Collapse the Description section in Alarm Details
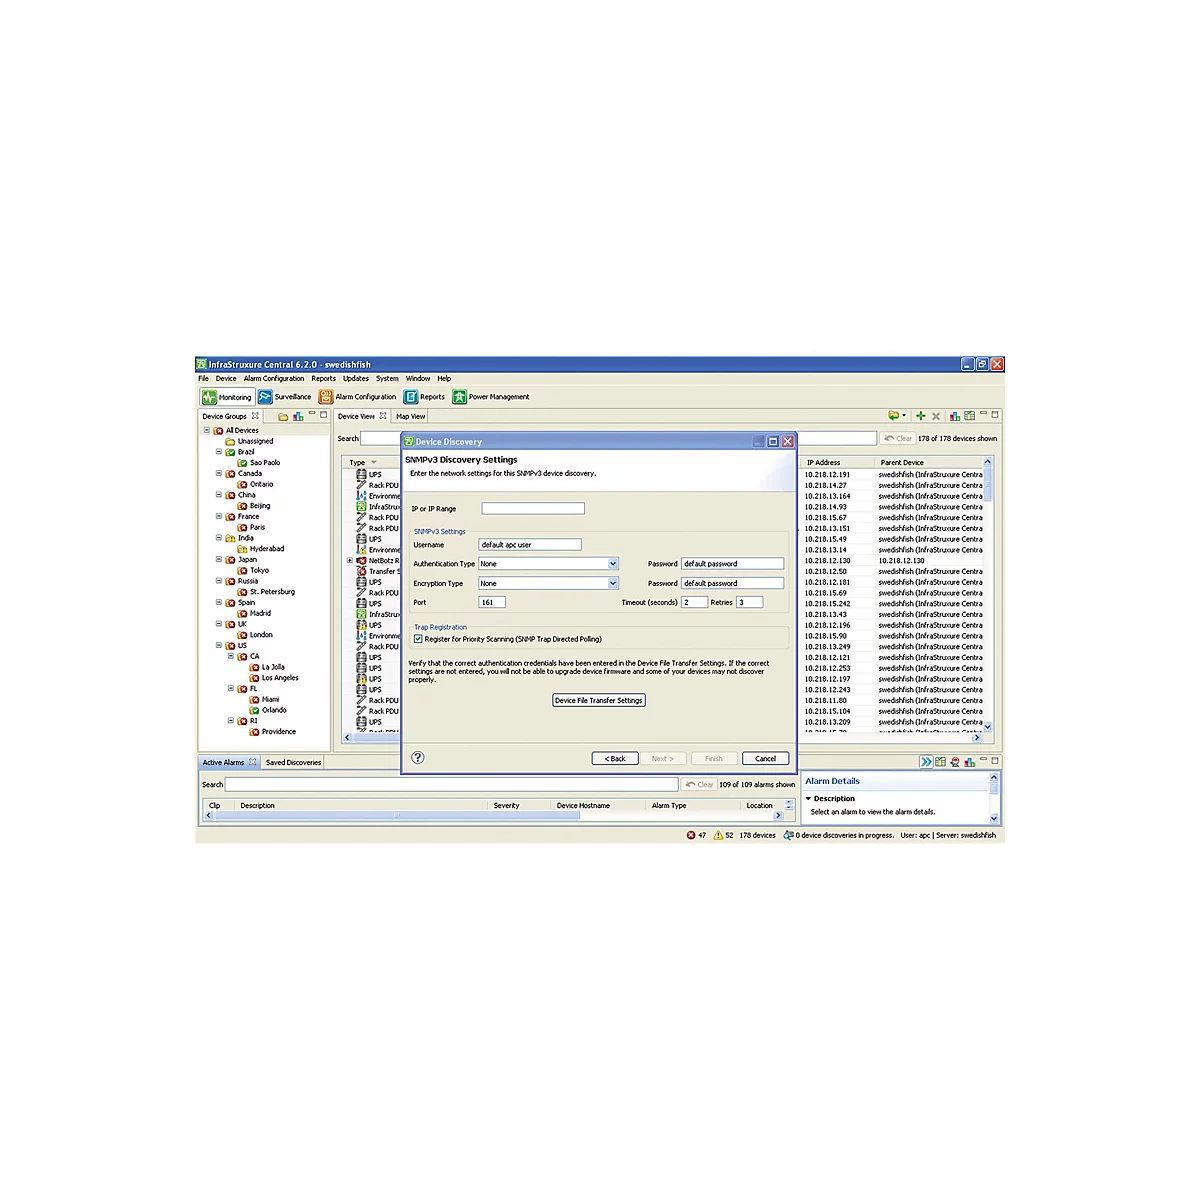 (x=808, y=799)
